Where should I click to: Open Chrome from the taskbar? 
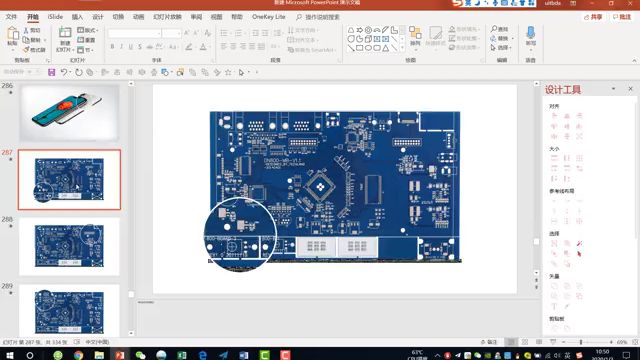point(78,355)
